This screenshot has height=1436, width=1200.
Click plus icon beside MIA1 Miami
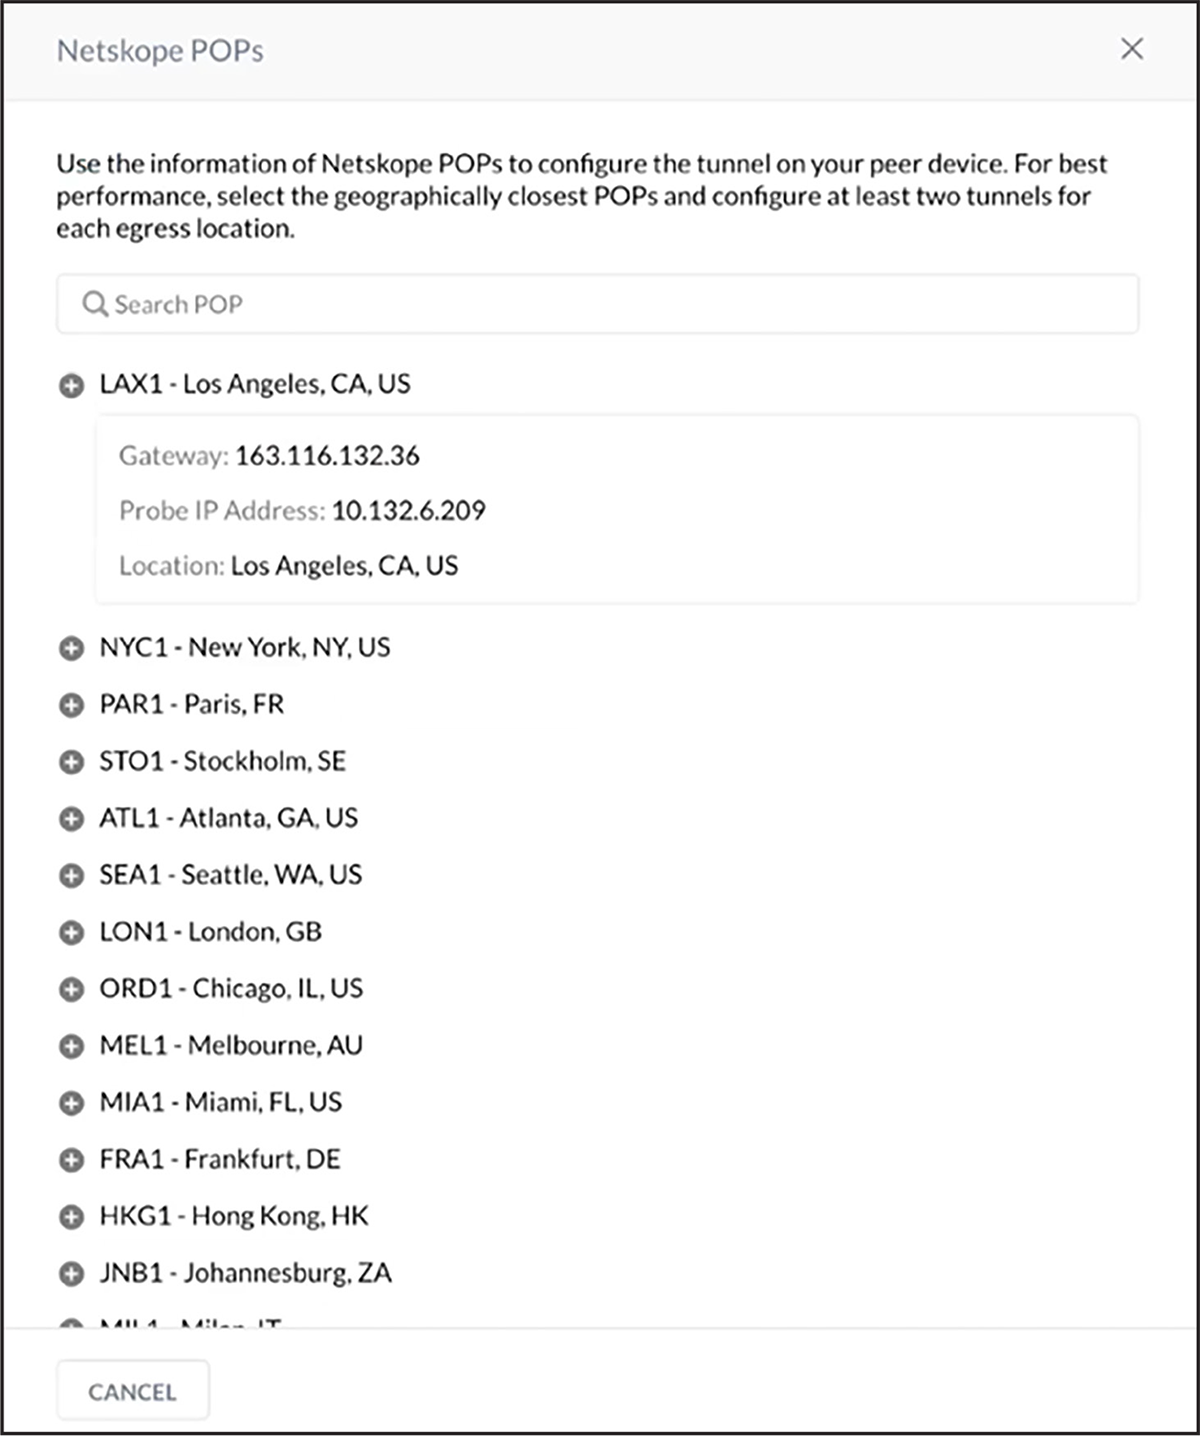click(x=71, y=1104)
